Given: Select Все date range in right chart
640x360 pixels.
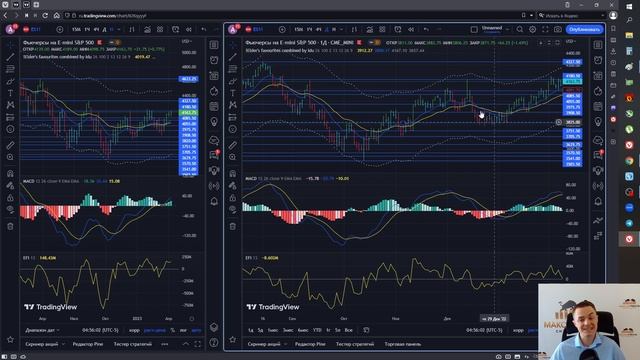Looking at the screenshot, I should pyautogui.click(x=349, y=330).
